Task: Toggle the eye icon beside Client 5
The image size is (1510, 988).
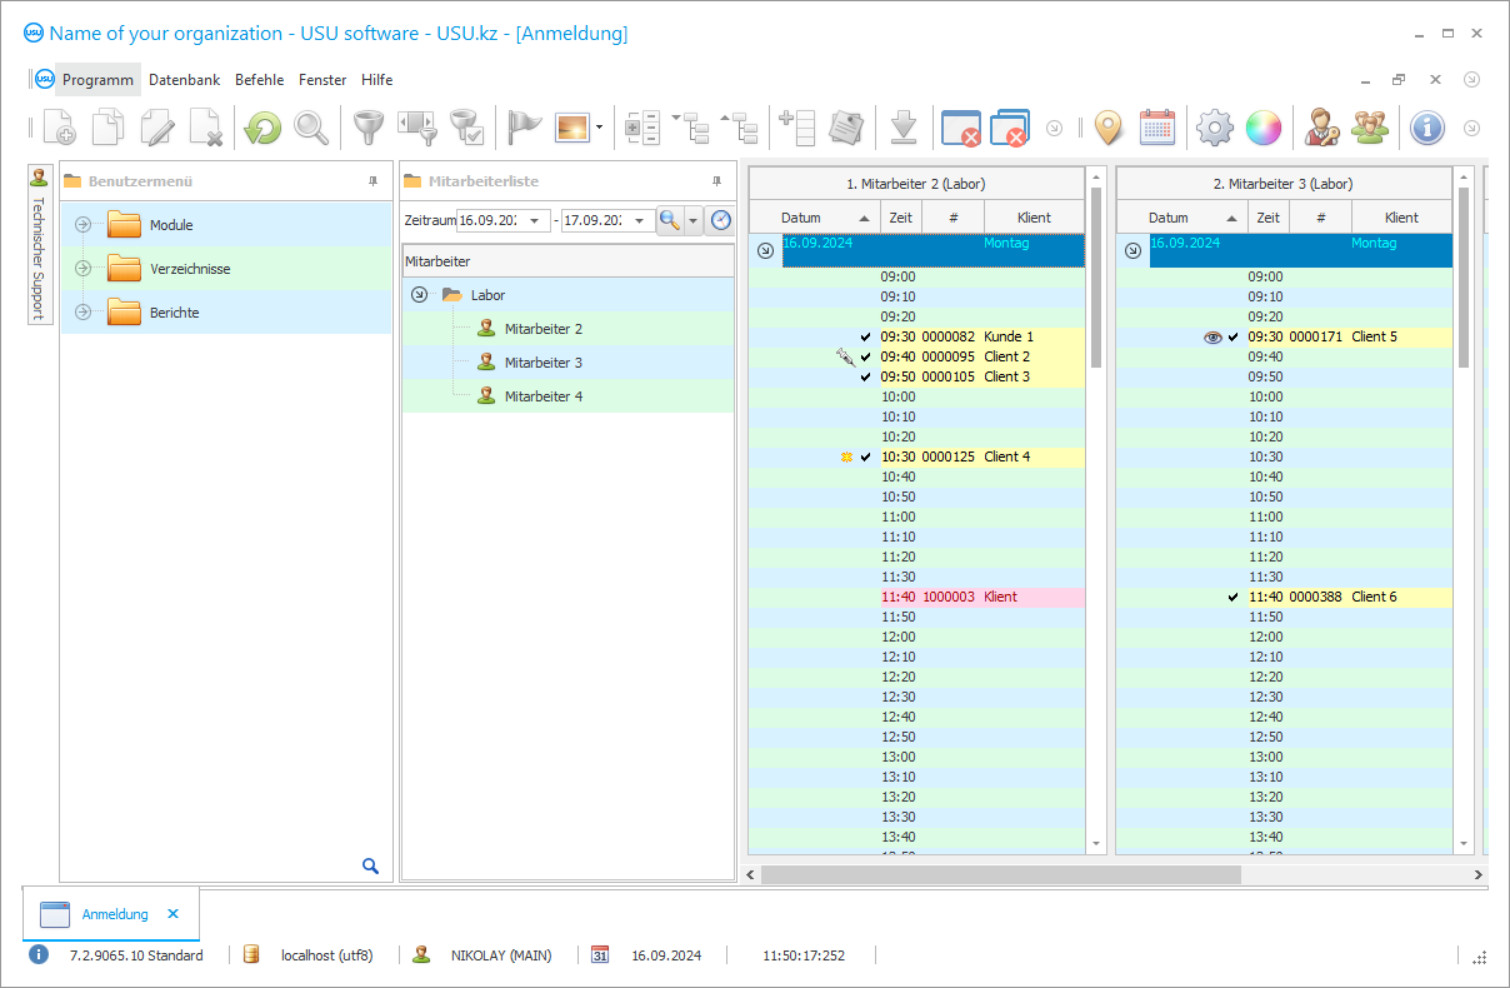Action: [x=1209, y=337]
